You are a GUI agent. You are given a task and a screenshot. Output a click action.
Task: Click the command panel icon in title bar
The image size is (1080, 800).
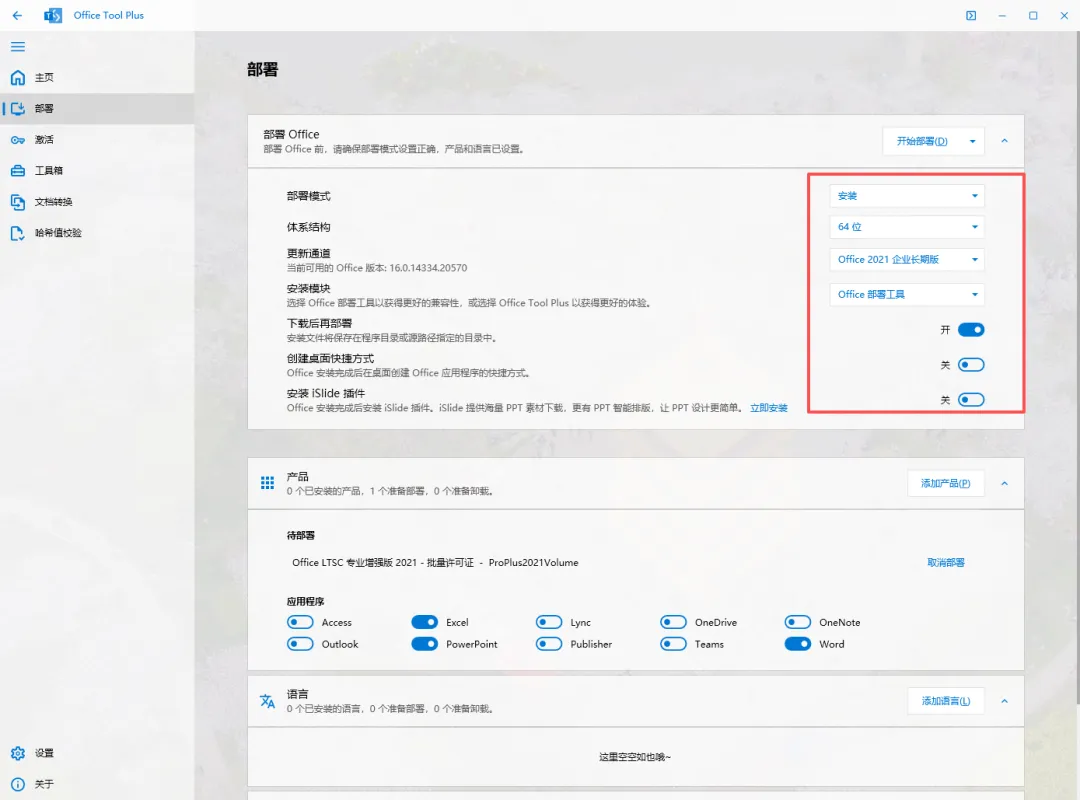pos(970,15)
